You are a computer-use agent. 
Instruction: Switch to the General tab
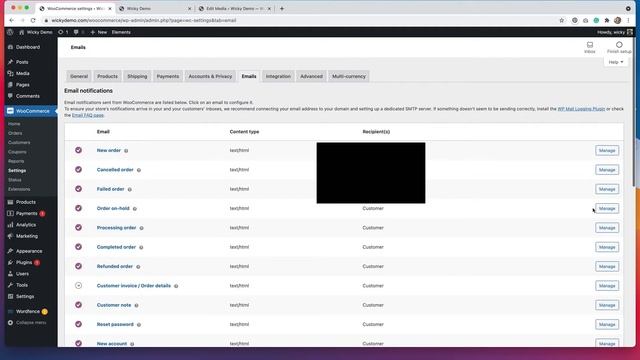[x=79, y=76]
